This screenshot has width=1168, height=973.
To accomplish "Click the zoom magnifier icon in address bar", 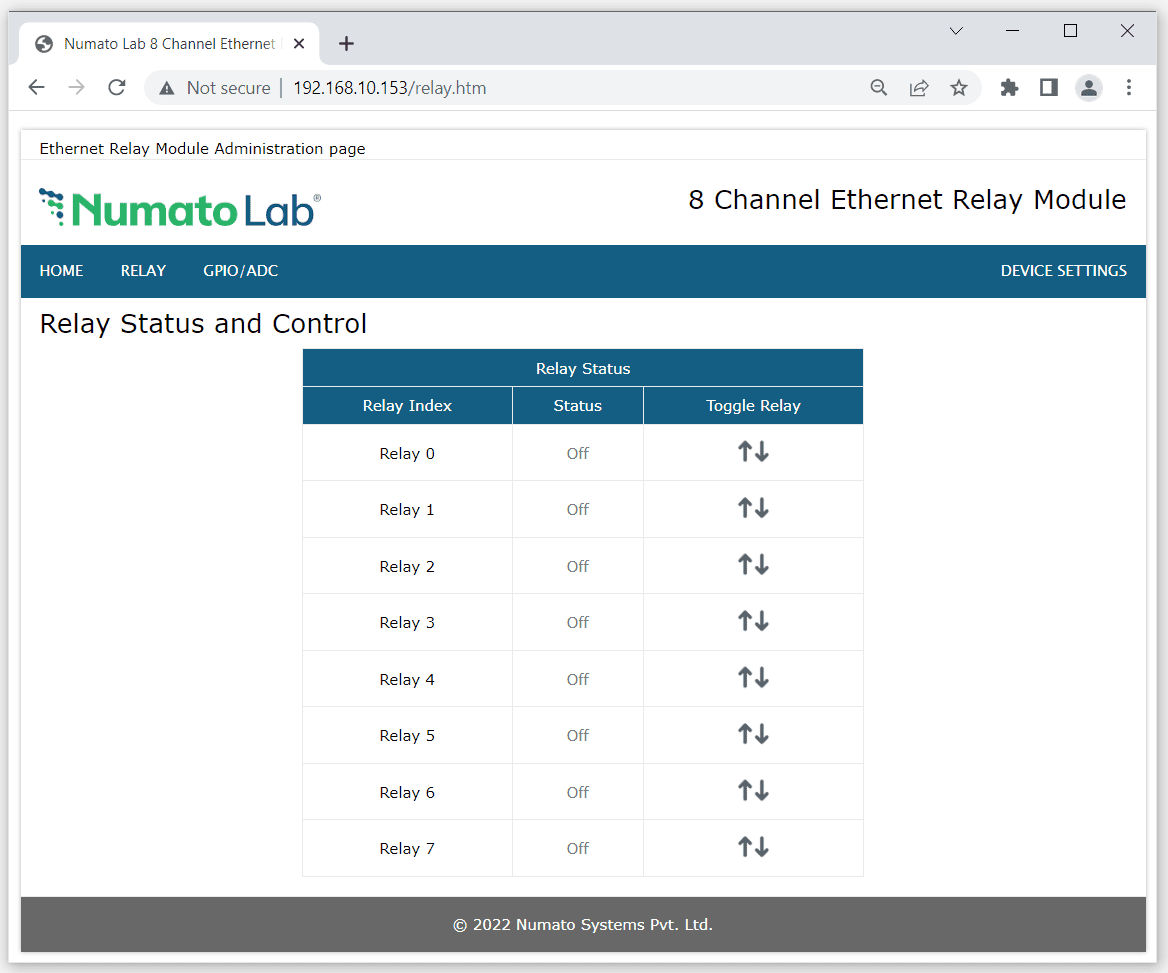I will [x=879, y=88].
